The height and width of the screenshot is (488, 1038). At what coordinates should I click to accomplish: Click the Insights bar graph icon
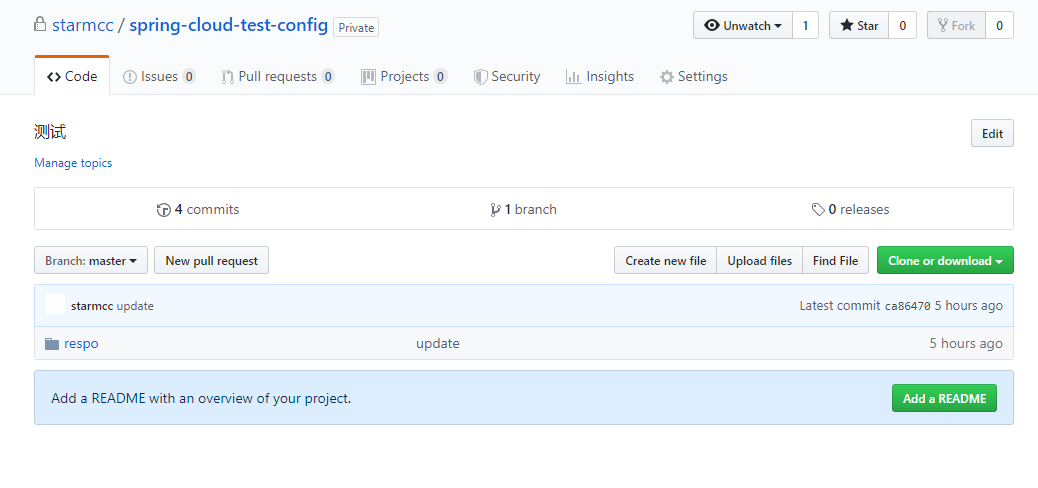click(573, 77)
